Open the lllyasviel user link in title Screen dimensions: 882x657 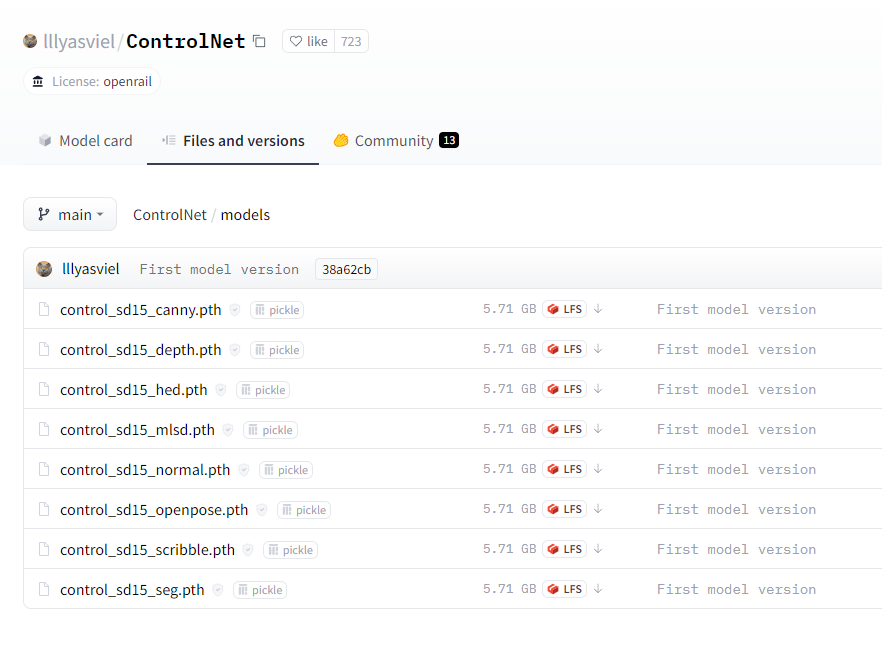coord(79,41)
